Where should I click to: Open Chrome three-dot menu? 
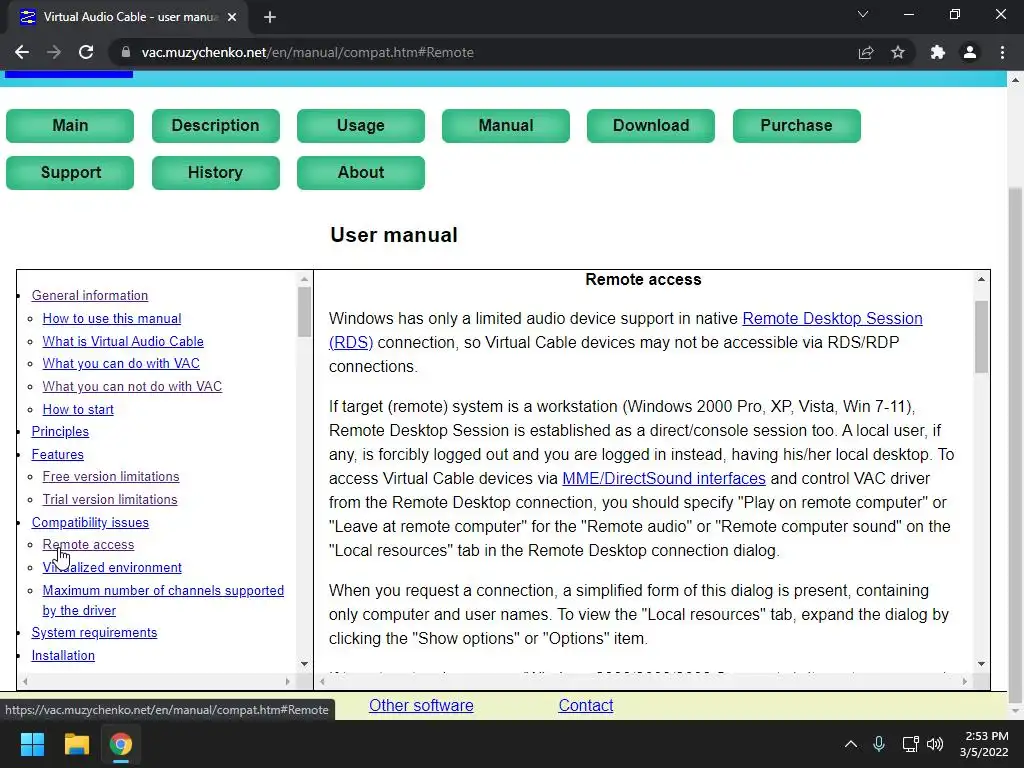(1002, 52)
